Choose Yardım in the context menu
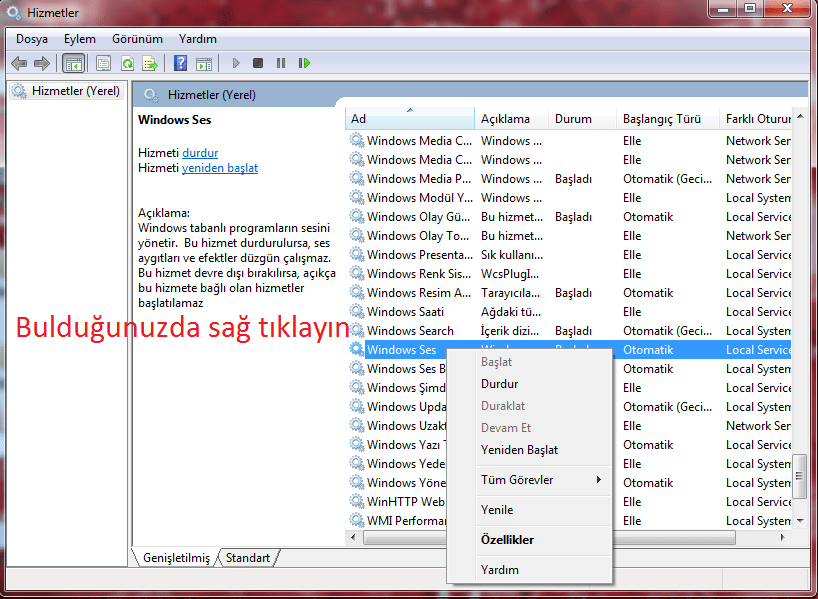The height and width of the screenshot is (599, 818). [x=530, y=570]
